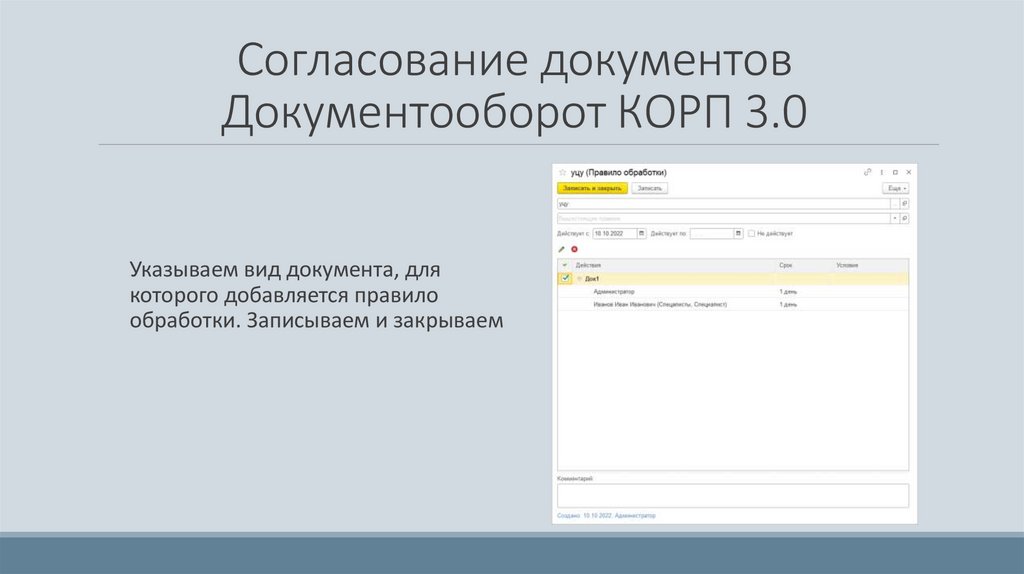Click the checkmark column header in table
This screenshot has height=574, width=1024.
564,265
